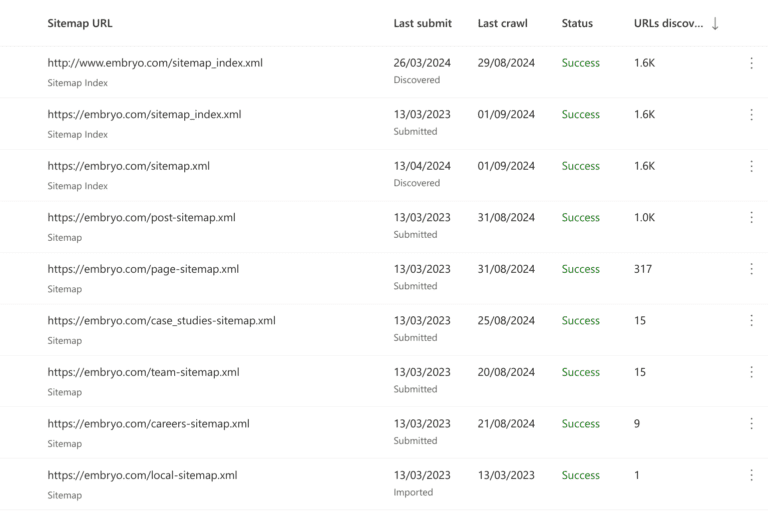Click kebab menu for https://embryo.com/sitemap.xml row
768x523 pixels.
(x=751, y=166)
